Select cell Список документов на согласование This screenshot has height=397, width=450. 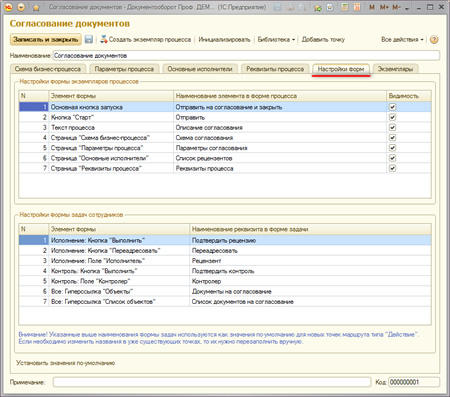[x=310, y=302]
